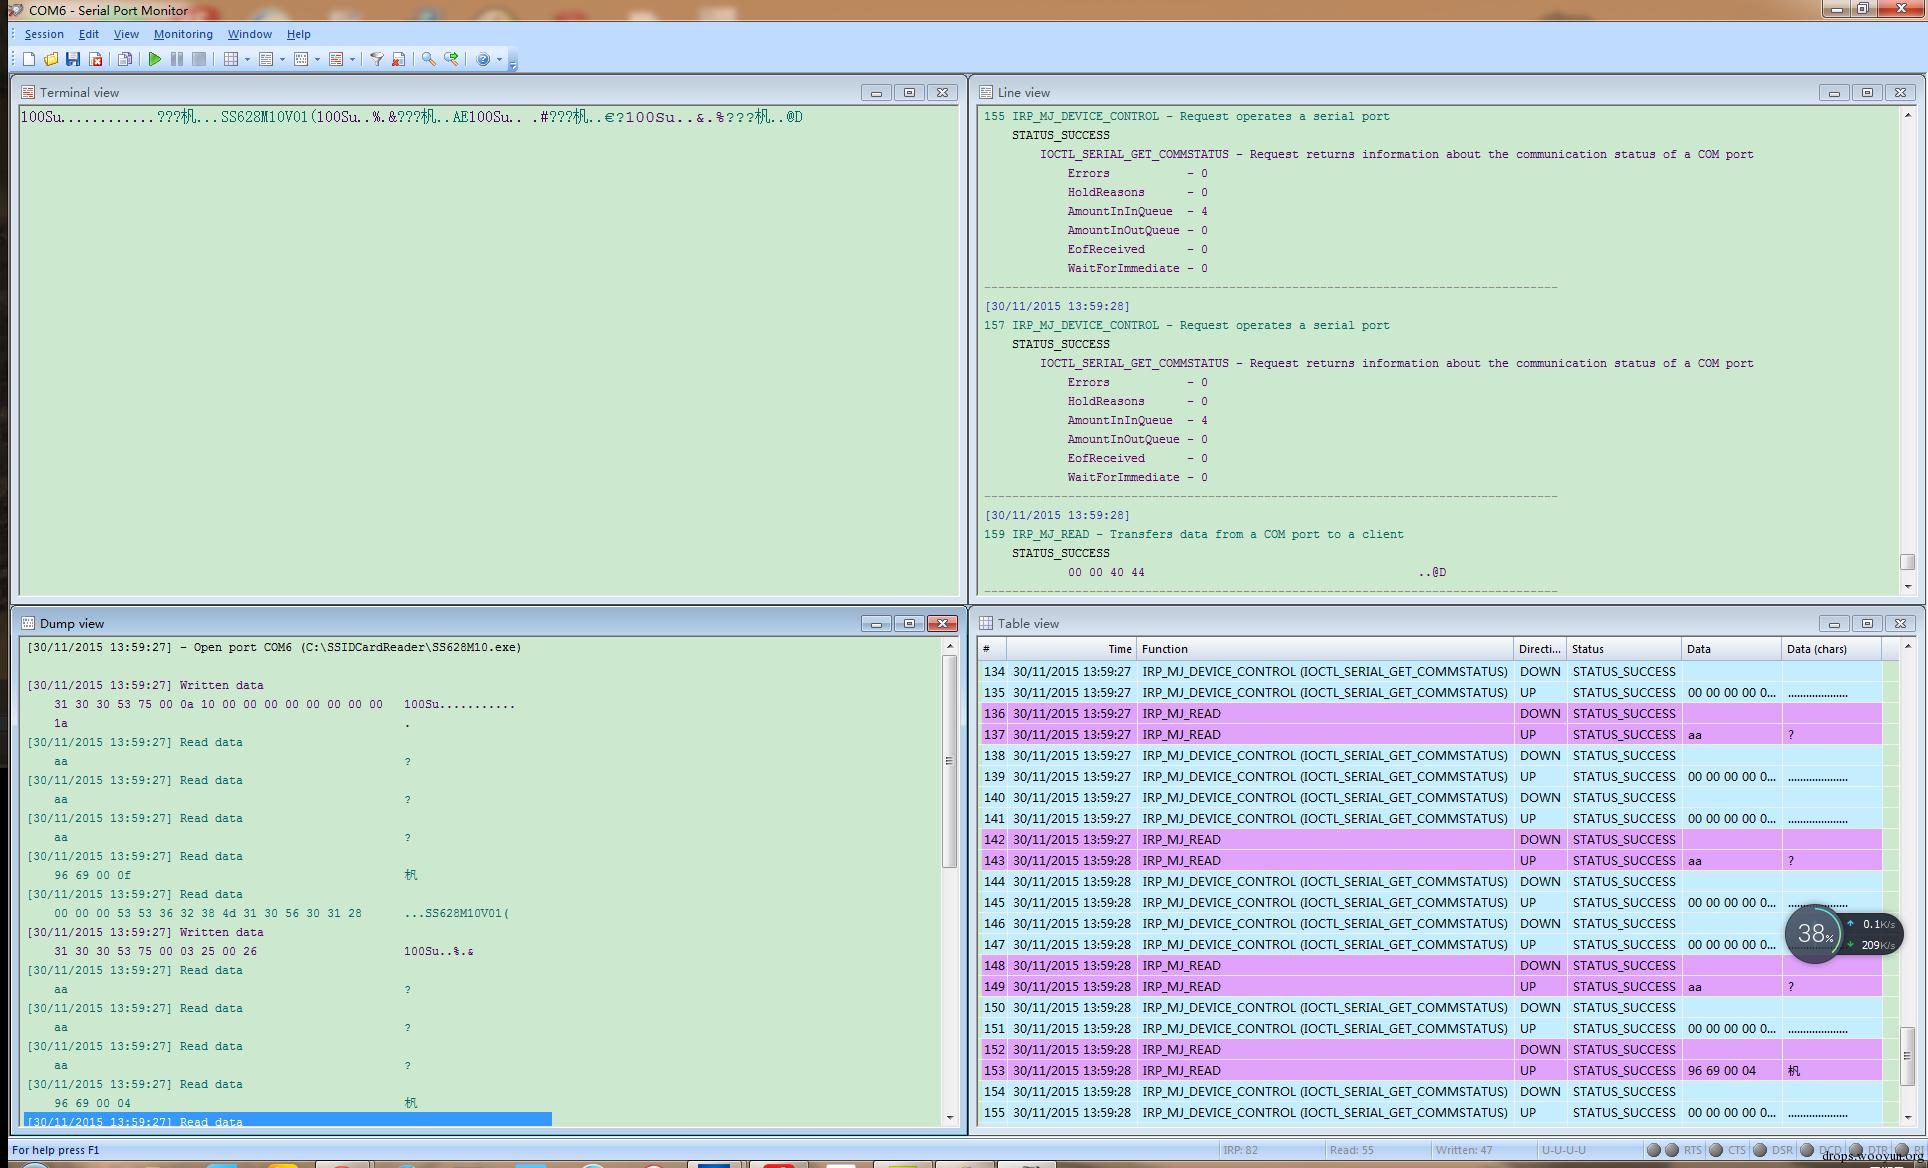Click the New session toolbar icon

coord(29,60)
